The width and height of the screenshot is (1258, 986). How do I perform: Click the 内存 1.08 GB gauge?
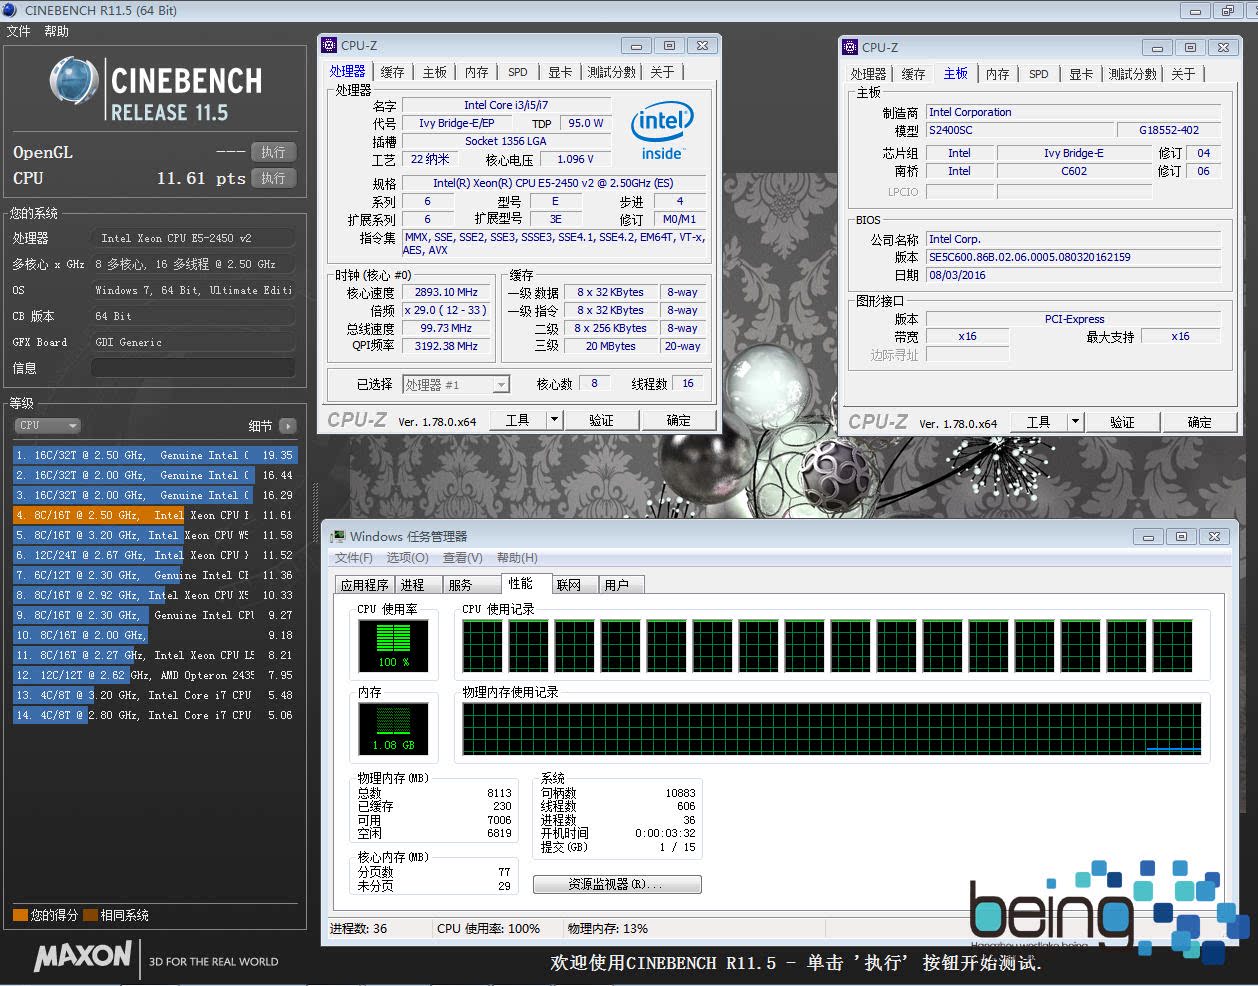[x=394, y=729]
